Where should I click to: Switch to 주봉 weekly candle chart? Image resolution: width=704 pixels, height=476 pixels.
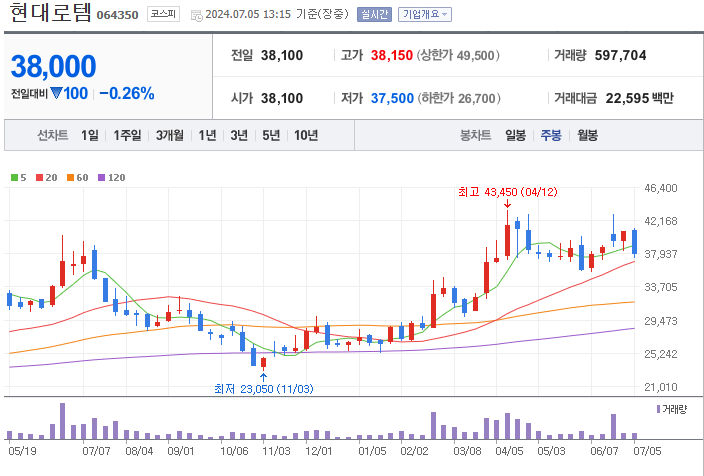pyautogui.click(x=551, y=135)
